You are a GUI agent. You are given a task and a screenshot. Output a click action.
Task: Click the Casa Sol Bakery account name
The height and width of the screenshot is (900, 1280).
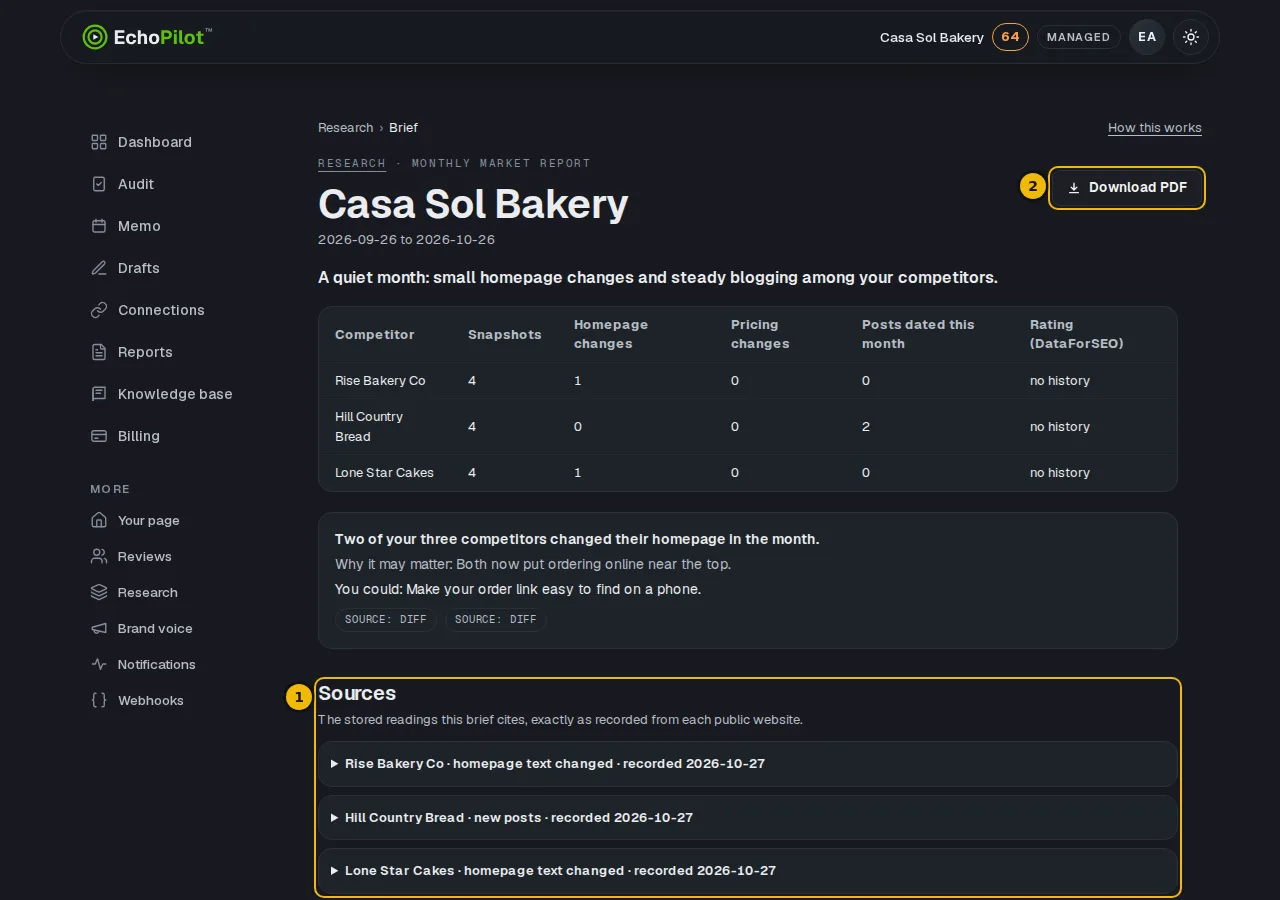click(x=932, y=37)
